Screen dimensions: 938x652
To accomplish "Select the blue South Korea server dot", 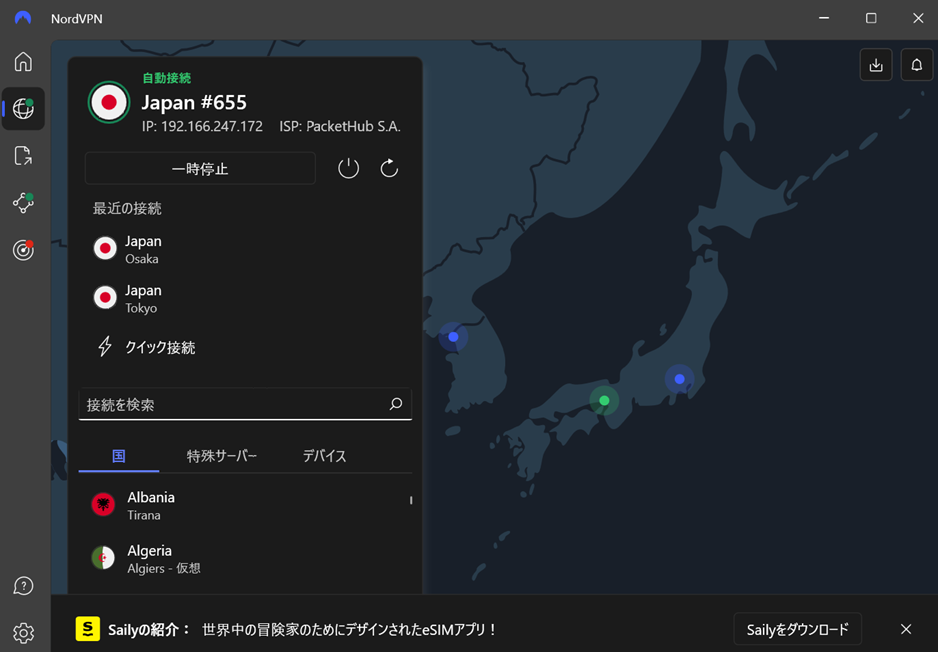I will 453,337.
